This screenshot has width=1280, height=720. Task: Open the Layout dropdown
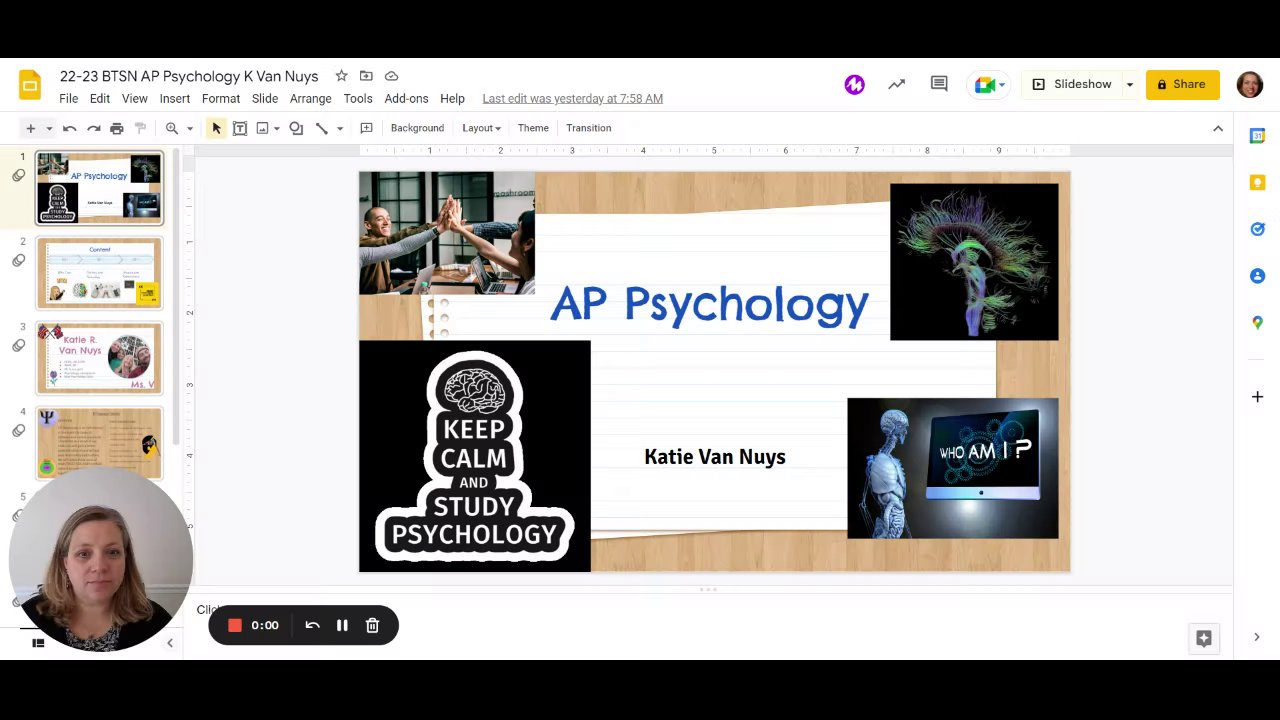pyautogui.click(x=481, y=128)
